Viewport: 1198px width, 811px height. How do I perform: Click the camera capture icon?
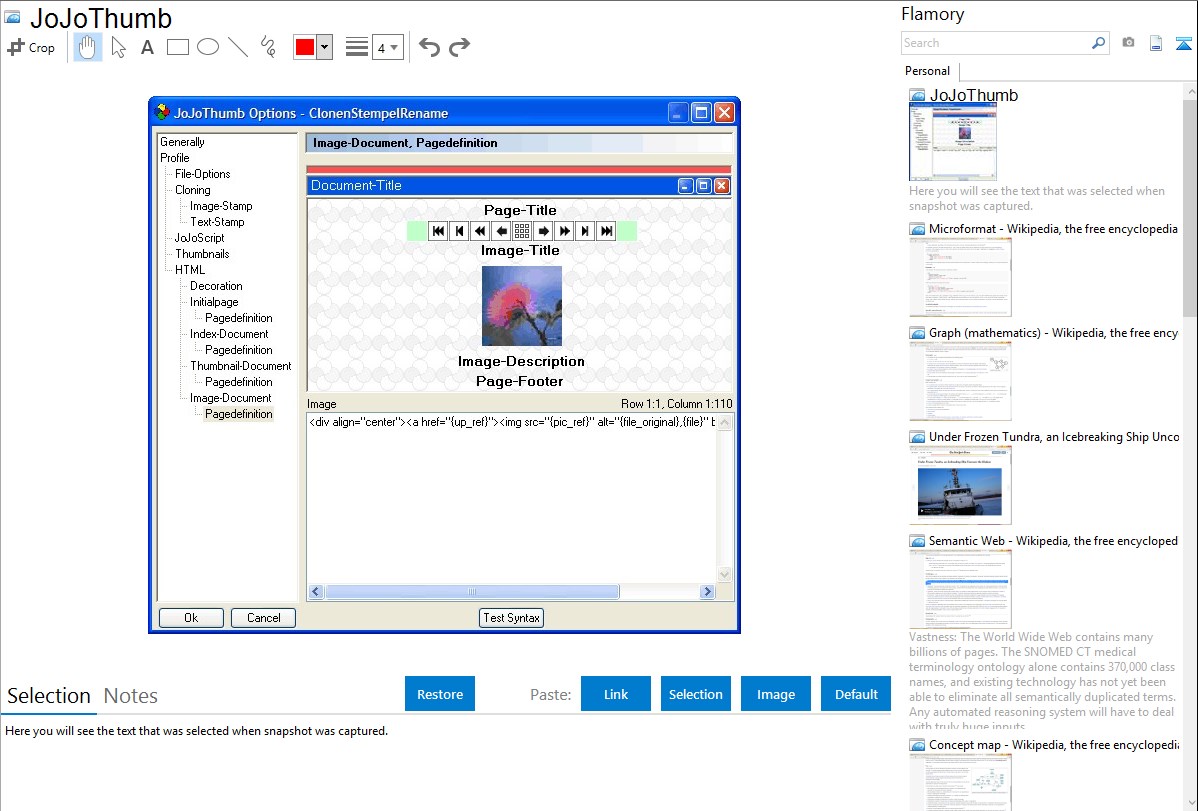pyautogui.click(x=1128, y=43)
